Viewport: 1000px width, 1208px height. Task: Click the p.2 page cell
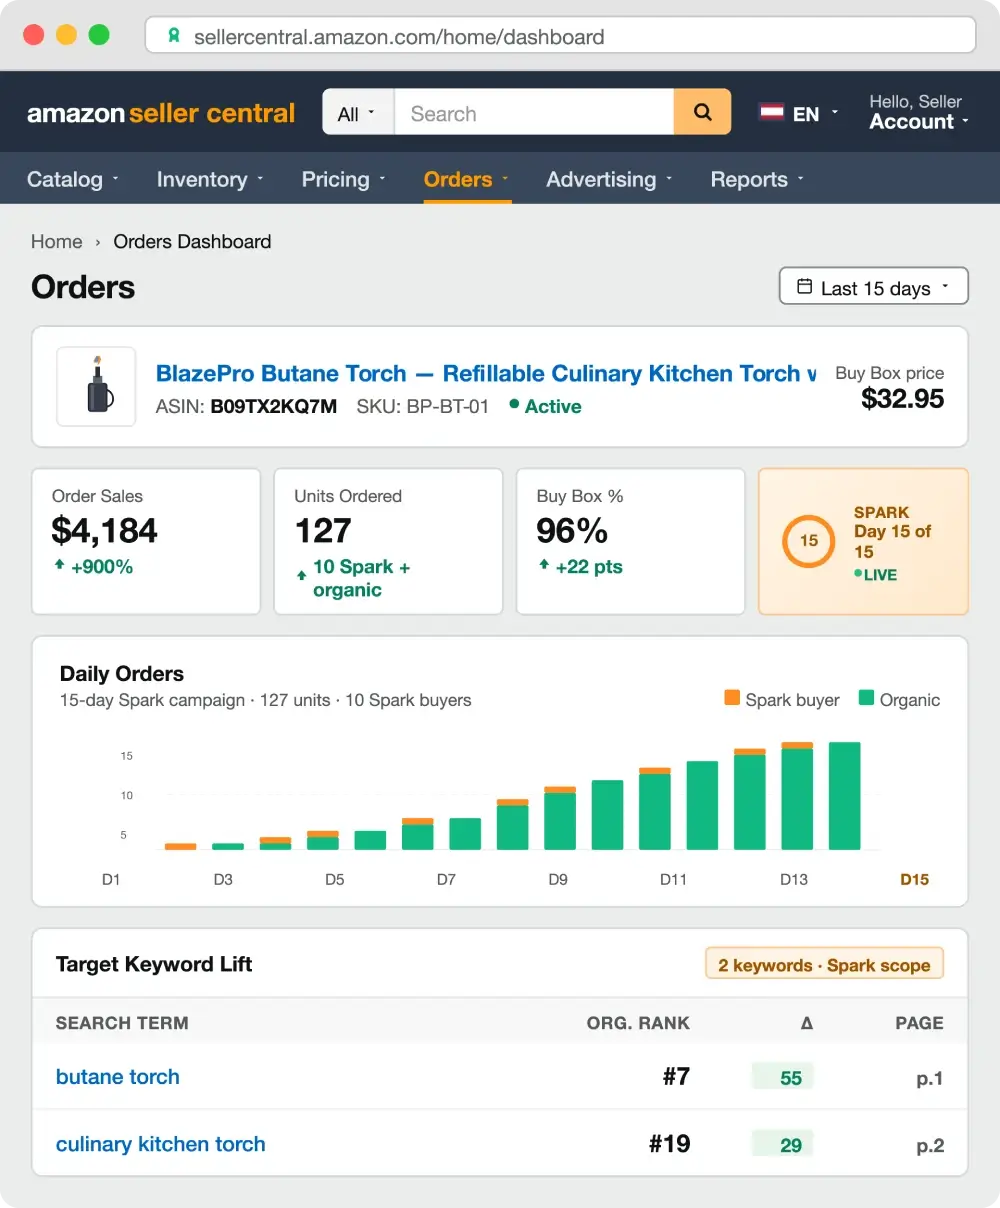coord(930,1145)
